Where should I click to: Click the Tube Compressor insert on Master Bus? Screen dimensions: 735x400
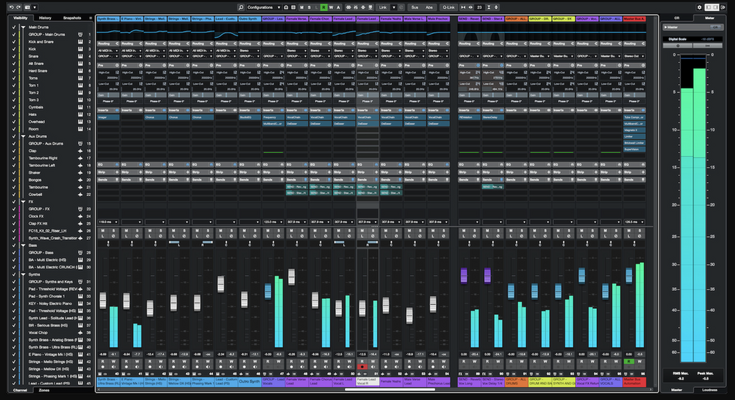click(x=634, y=117)
